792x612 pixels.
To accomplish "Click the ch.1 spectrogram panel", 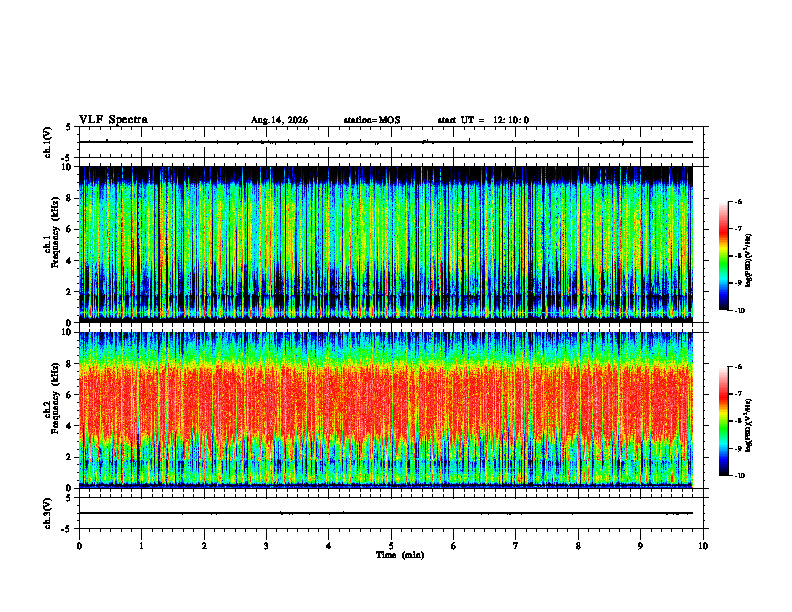I will tap(386, 244).
